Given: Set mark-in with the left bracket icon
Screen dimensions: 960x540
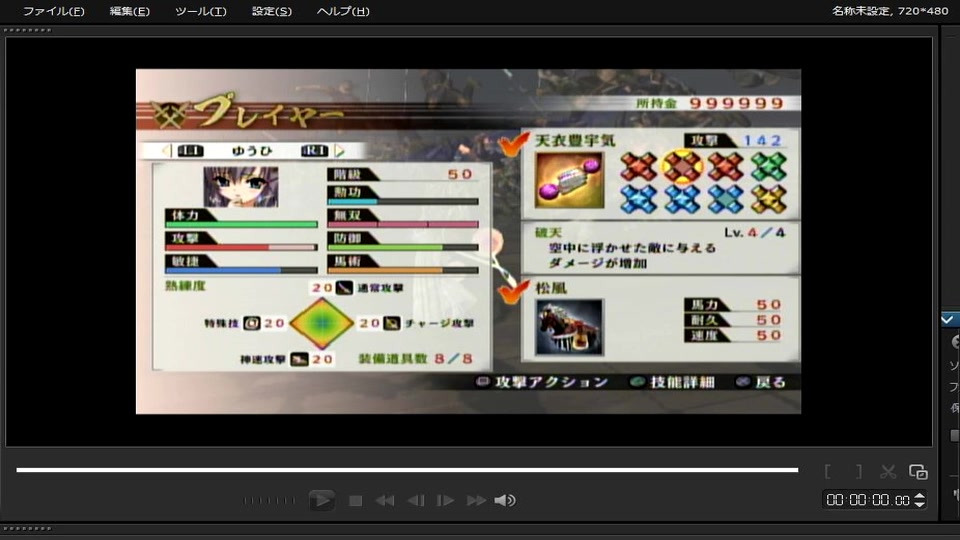Looking at the screenshot, I should pos(828,471).
